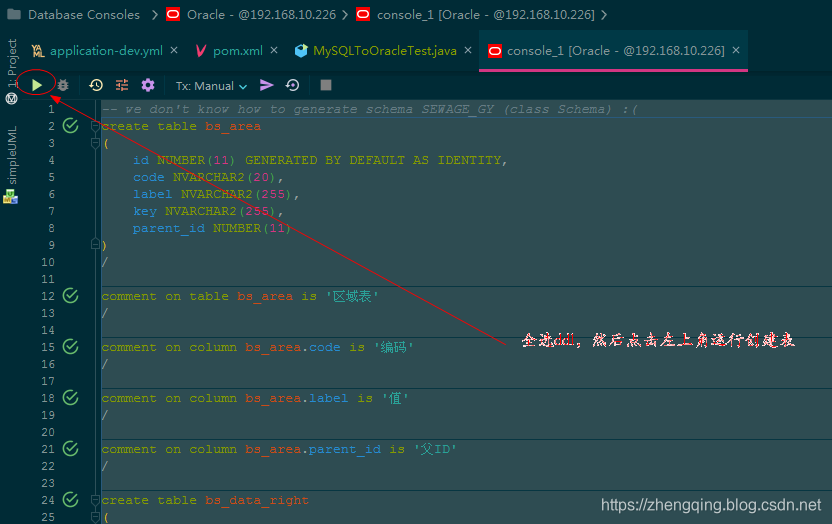Viewport: 832px width, 524px height.
Task: Click the executed checkmark on line 24
Action: click(71, 500)
